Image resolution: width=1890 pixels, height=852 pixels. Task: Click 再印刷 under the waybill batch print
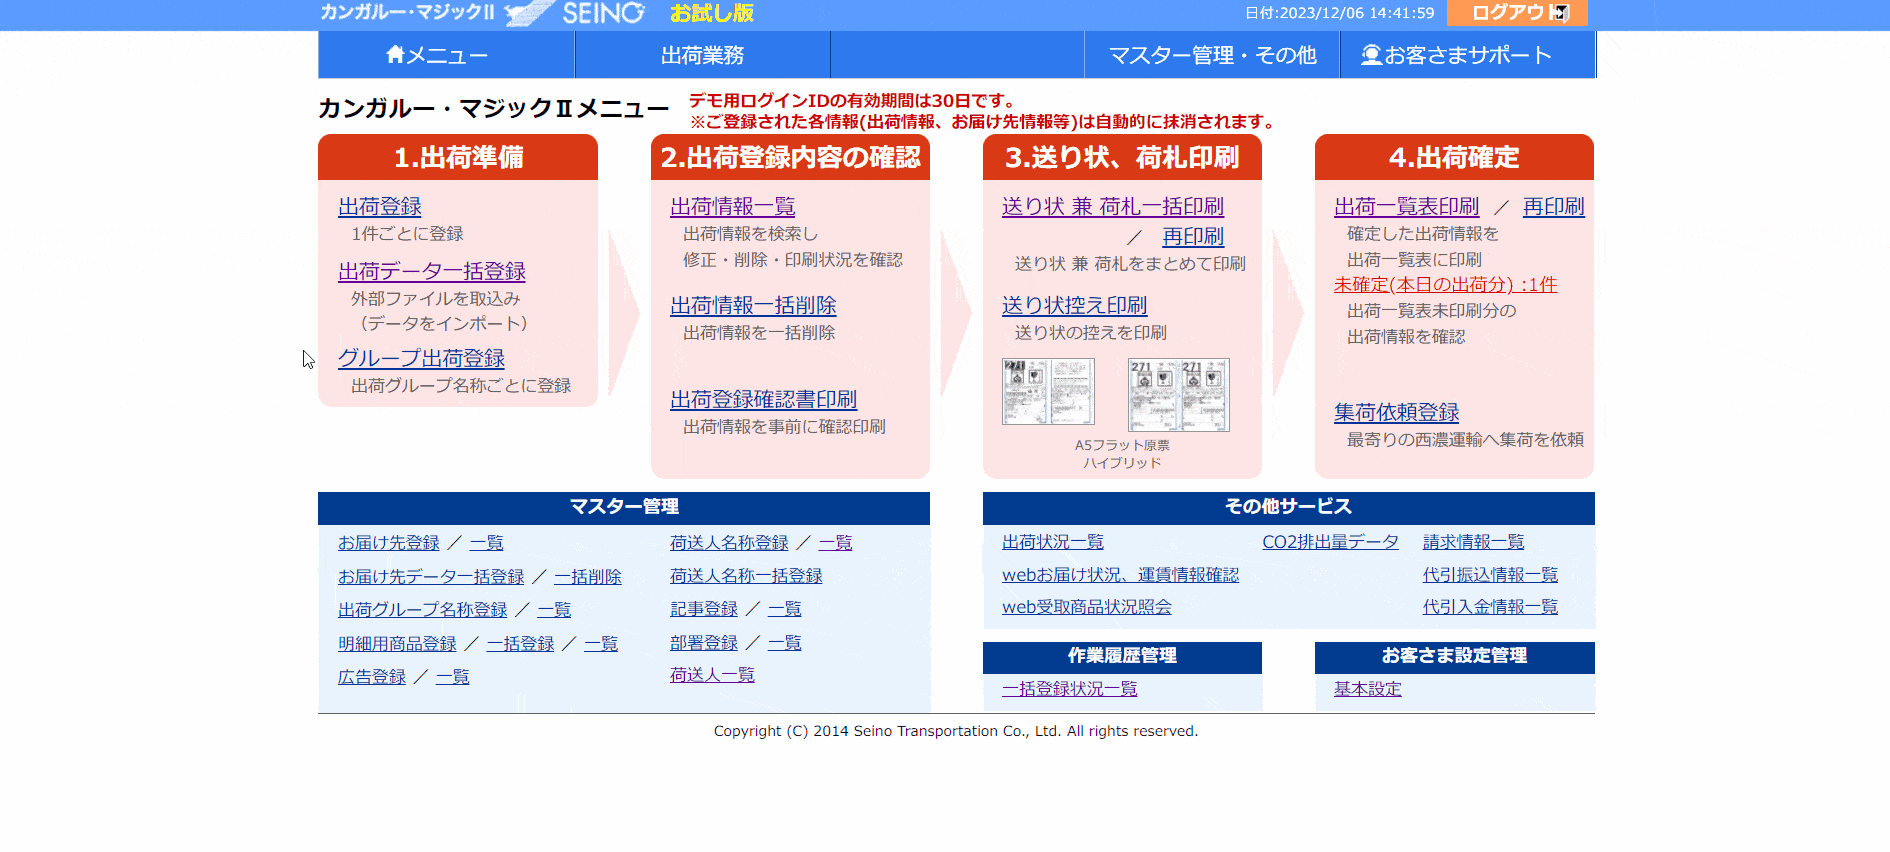tap(1193, 236)
